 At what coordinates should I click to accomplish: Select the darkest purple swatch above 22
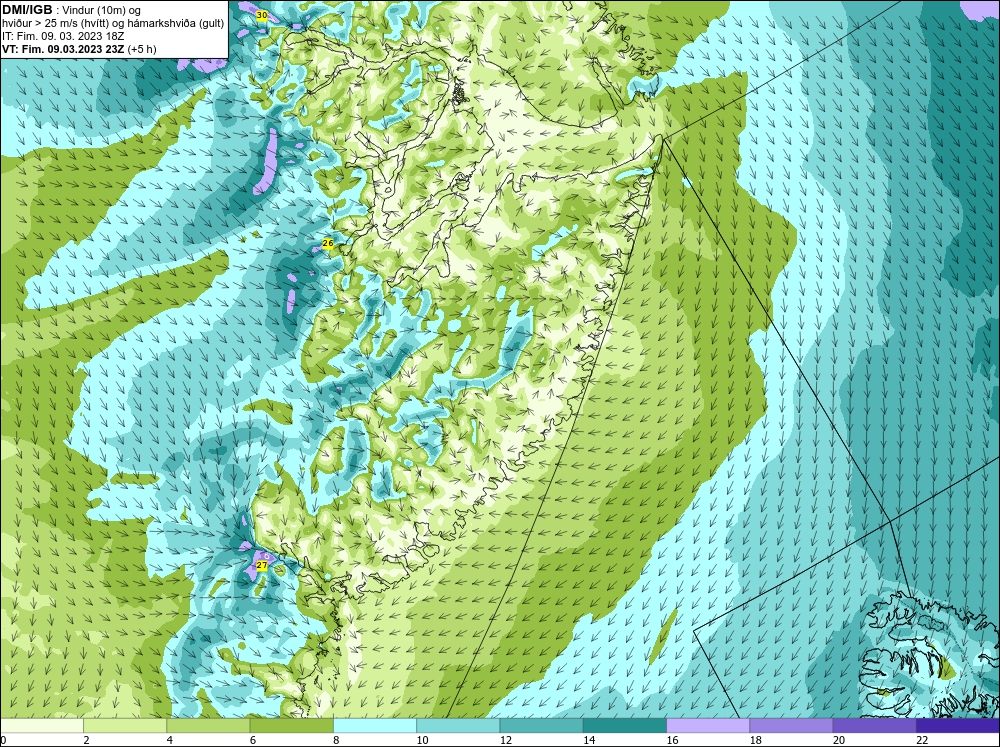point(958,726)
